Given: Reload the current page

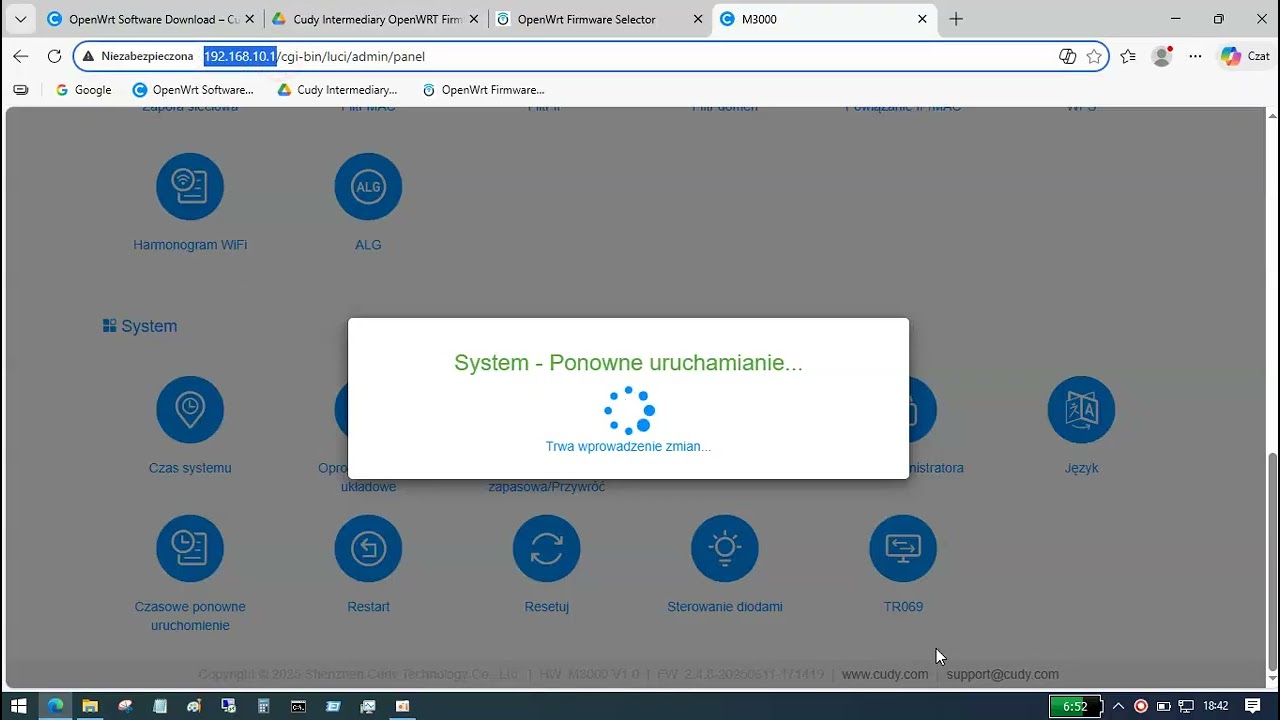Looking at the screenshot, I should pyautogui.click(x=54, y=56).
